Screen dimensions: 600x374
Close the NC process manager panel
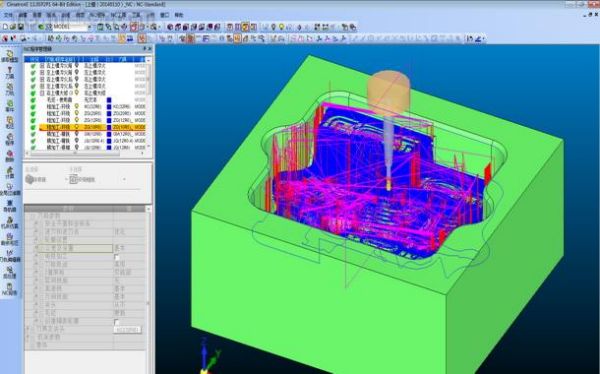tap(150, 49)
